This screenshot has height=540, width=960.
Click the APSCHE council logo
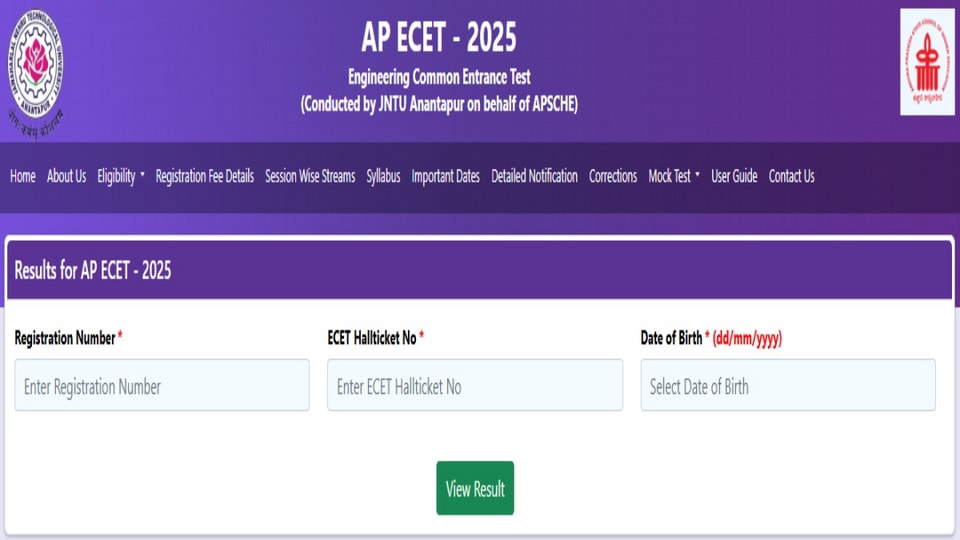pos(927,62)
